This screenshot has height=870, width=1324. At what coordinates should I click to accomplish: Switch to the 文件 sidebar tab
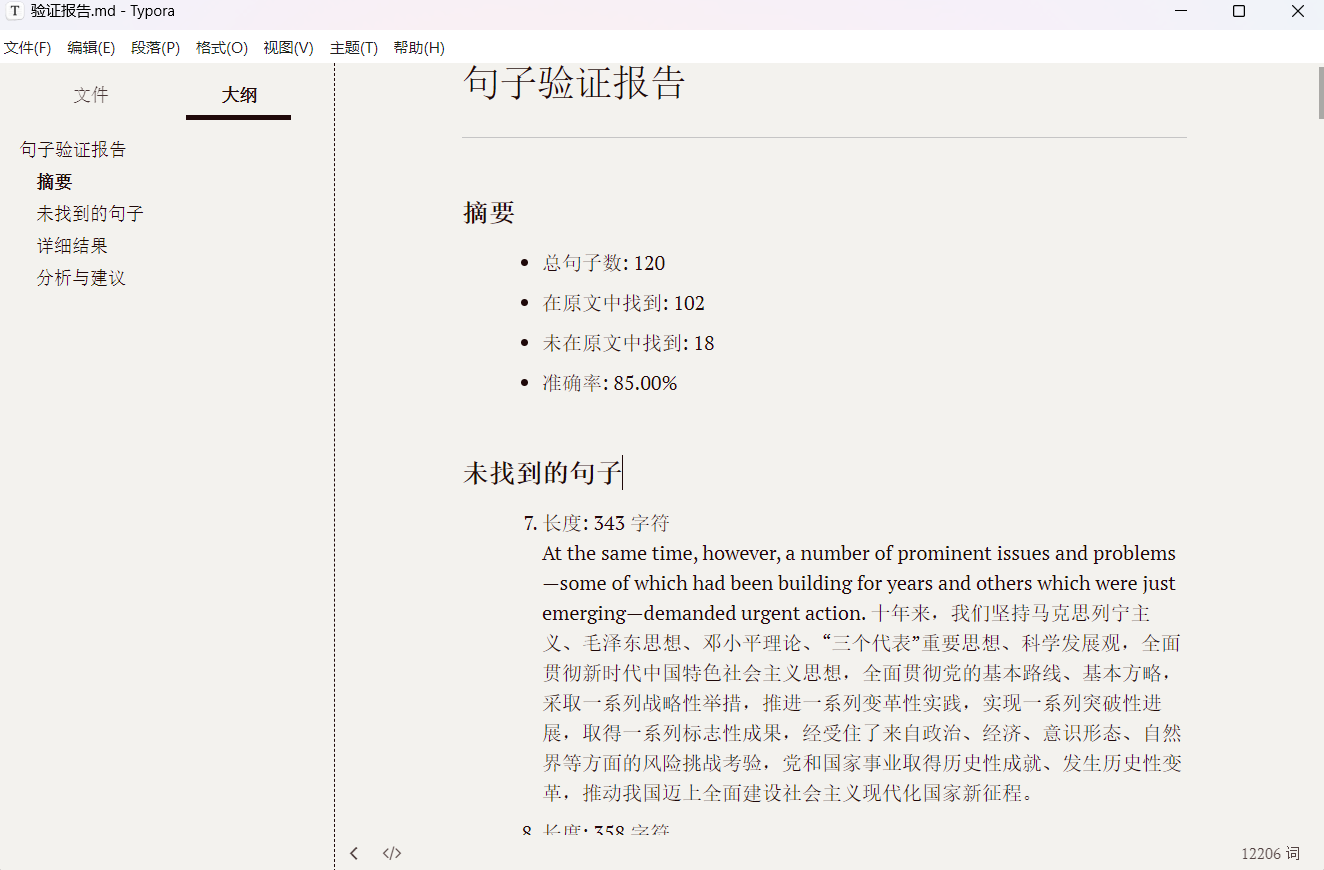(x=90, y=94)
